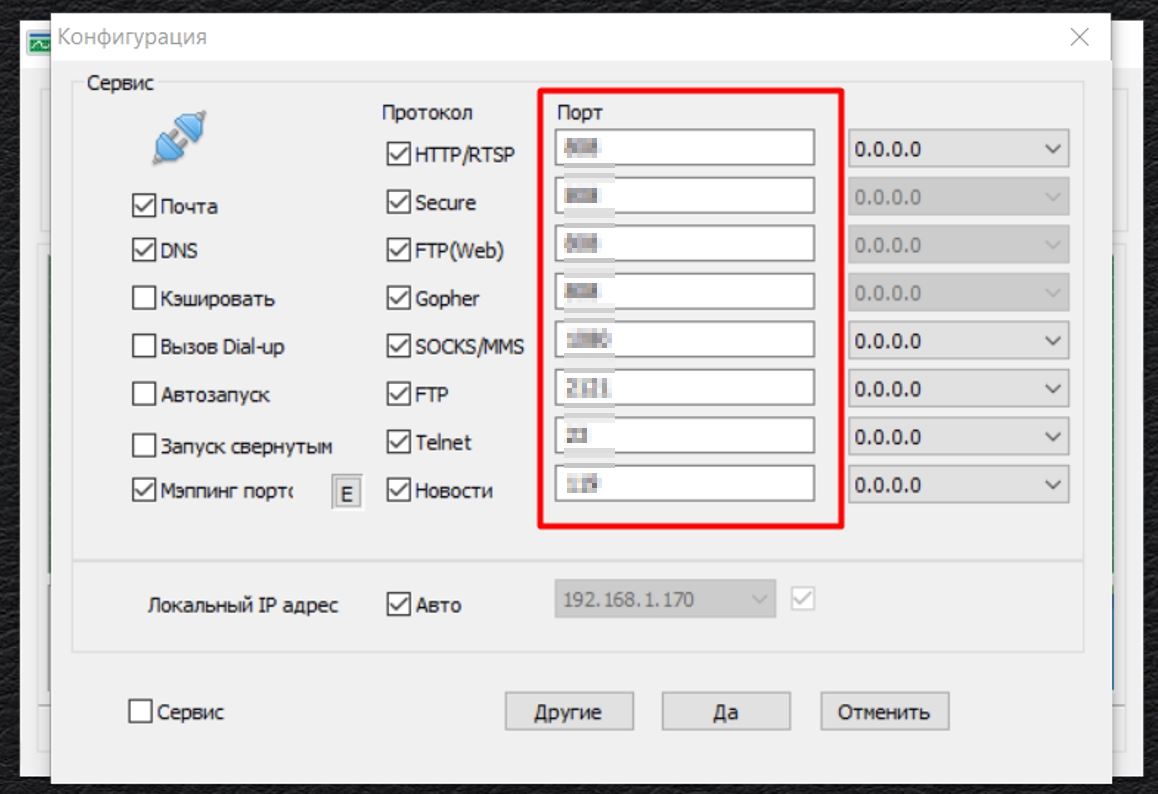The height and width of the screenshot is (794, 1158).
Task: Click the Новости port field
Action: (x=685, y=484)
